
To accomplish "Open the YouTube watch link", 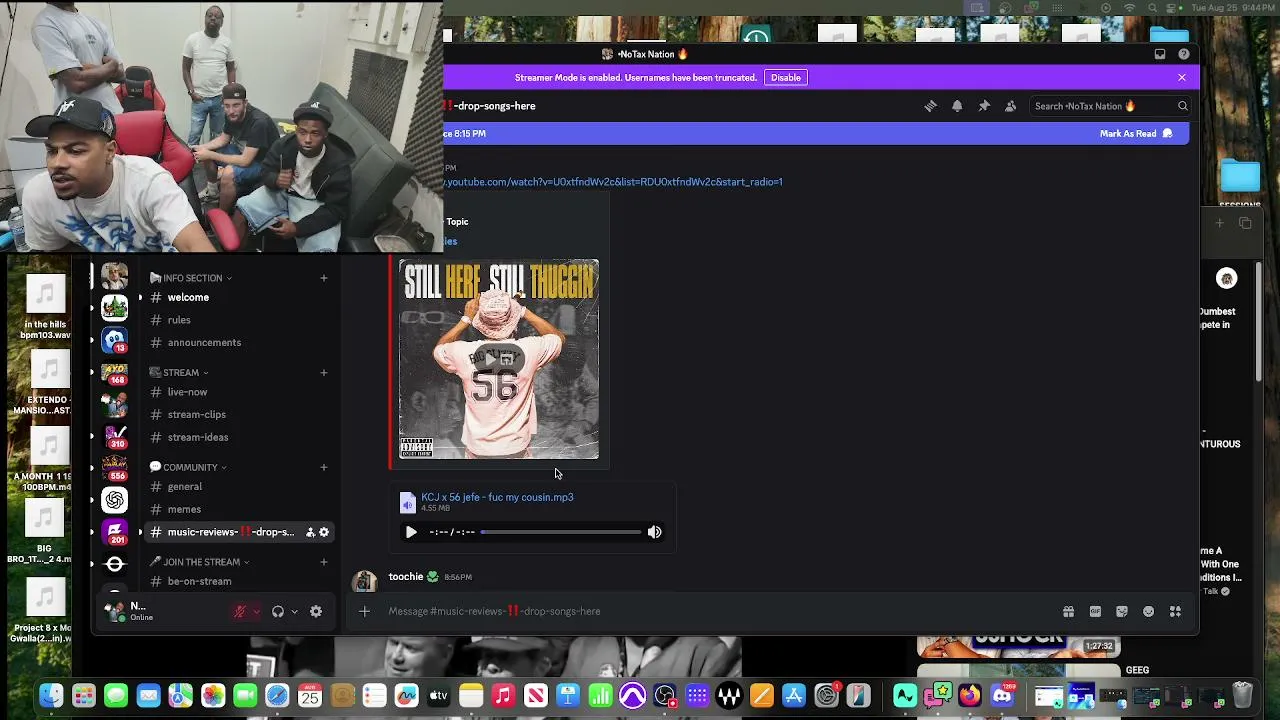I will pyautogui.click(x=613, y=182).
